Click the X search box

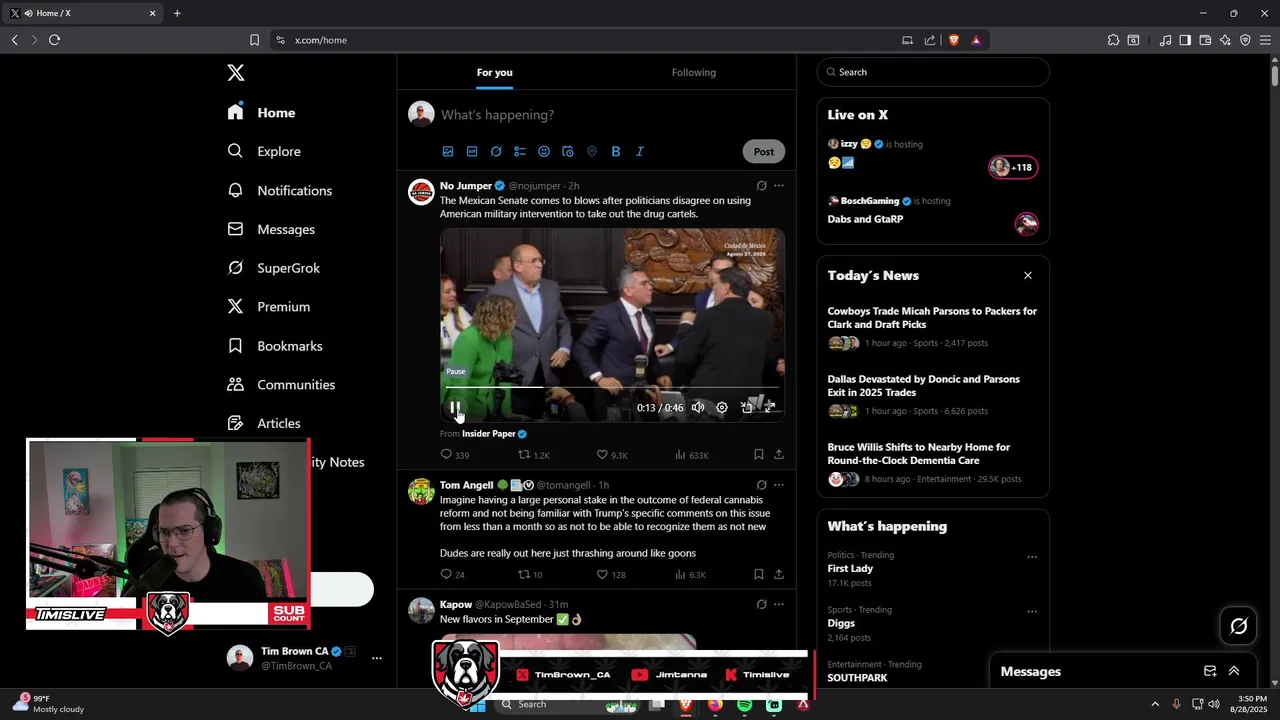point(933,72)
